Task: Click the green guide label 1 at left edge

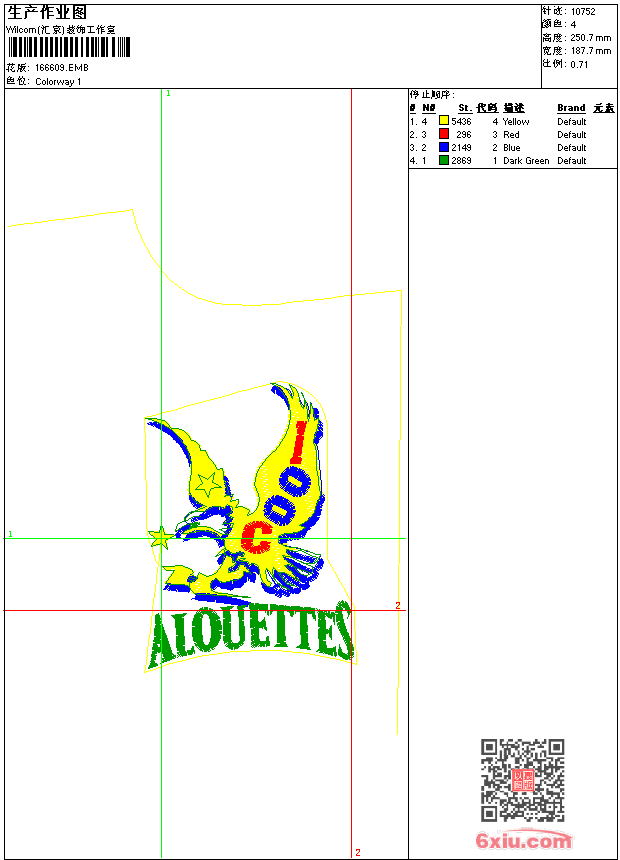Action: coord(10,534)
